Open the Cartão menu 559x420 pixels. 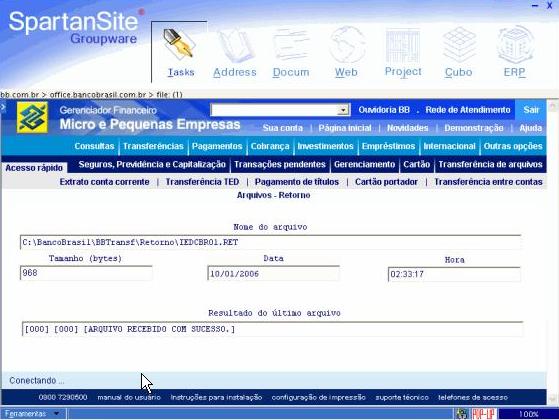point(416,164)
